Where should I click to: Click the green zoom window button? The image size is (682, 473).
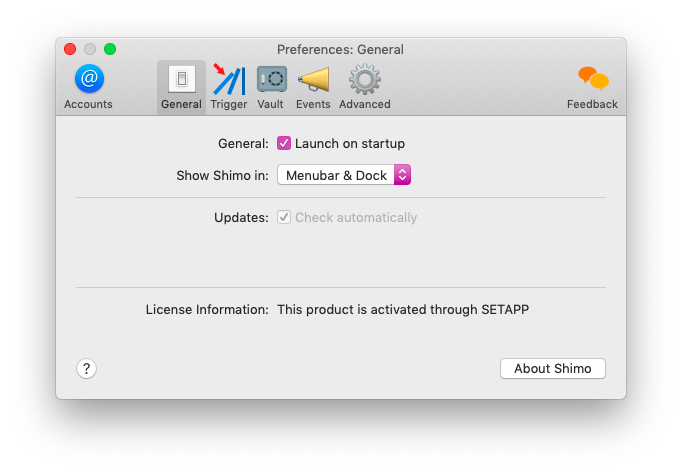(x=110, y=49)
